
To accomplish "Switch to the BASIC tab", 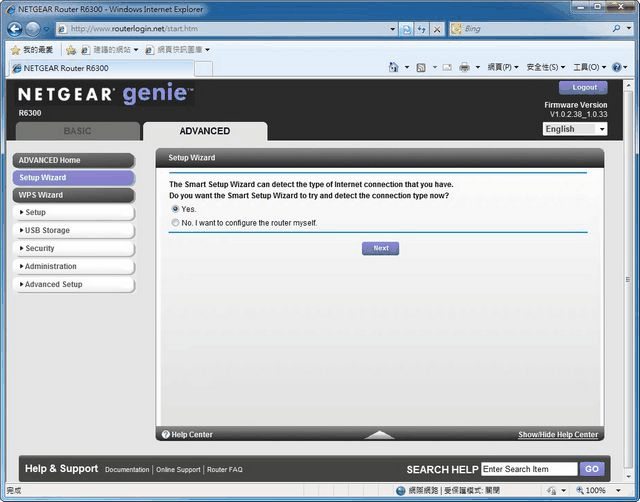I will pyautogui.click(x=78, y=131).
